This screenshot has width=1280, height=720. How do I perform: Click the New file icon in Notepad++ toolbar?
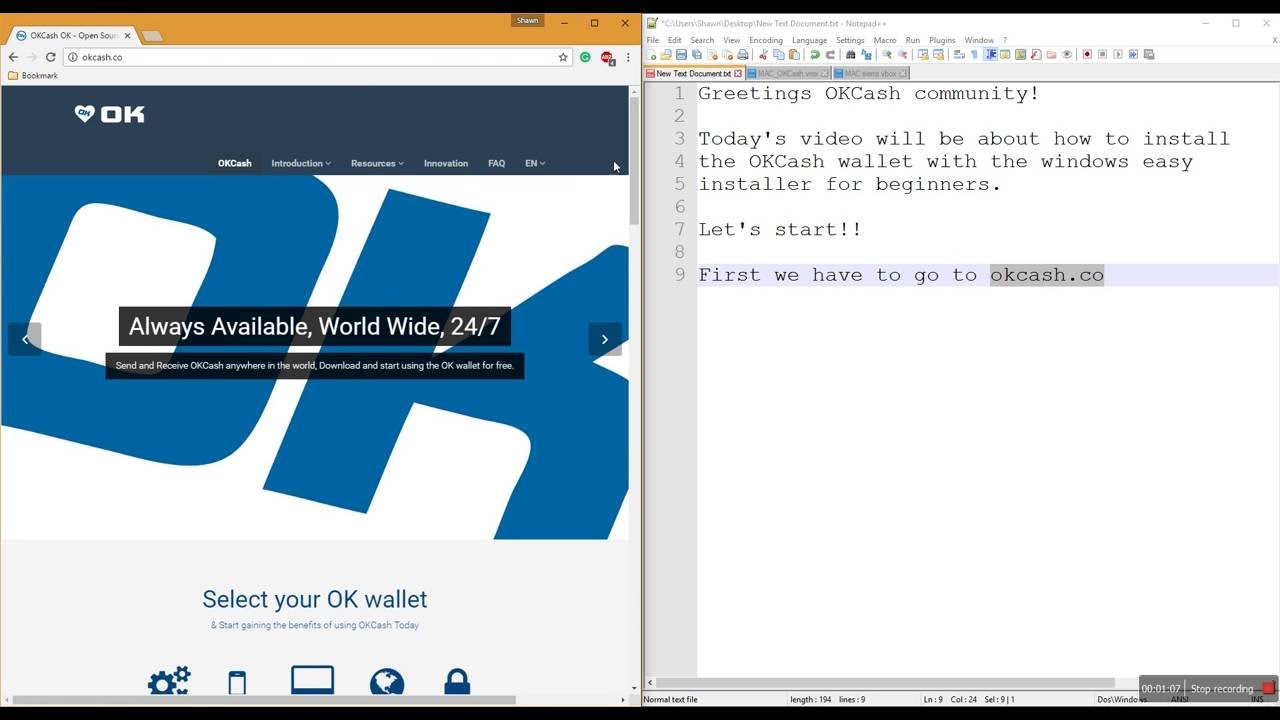(x=652, y=54)
